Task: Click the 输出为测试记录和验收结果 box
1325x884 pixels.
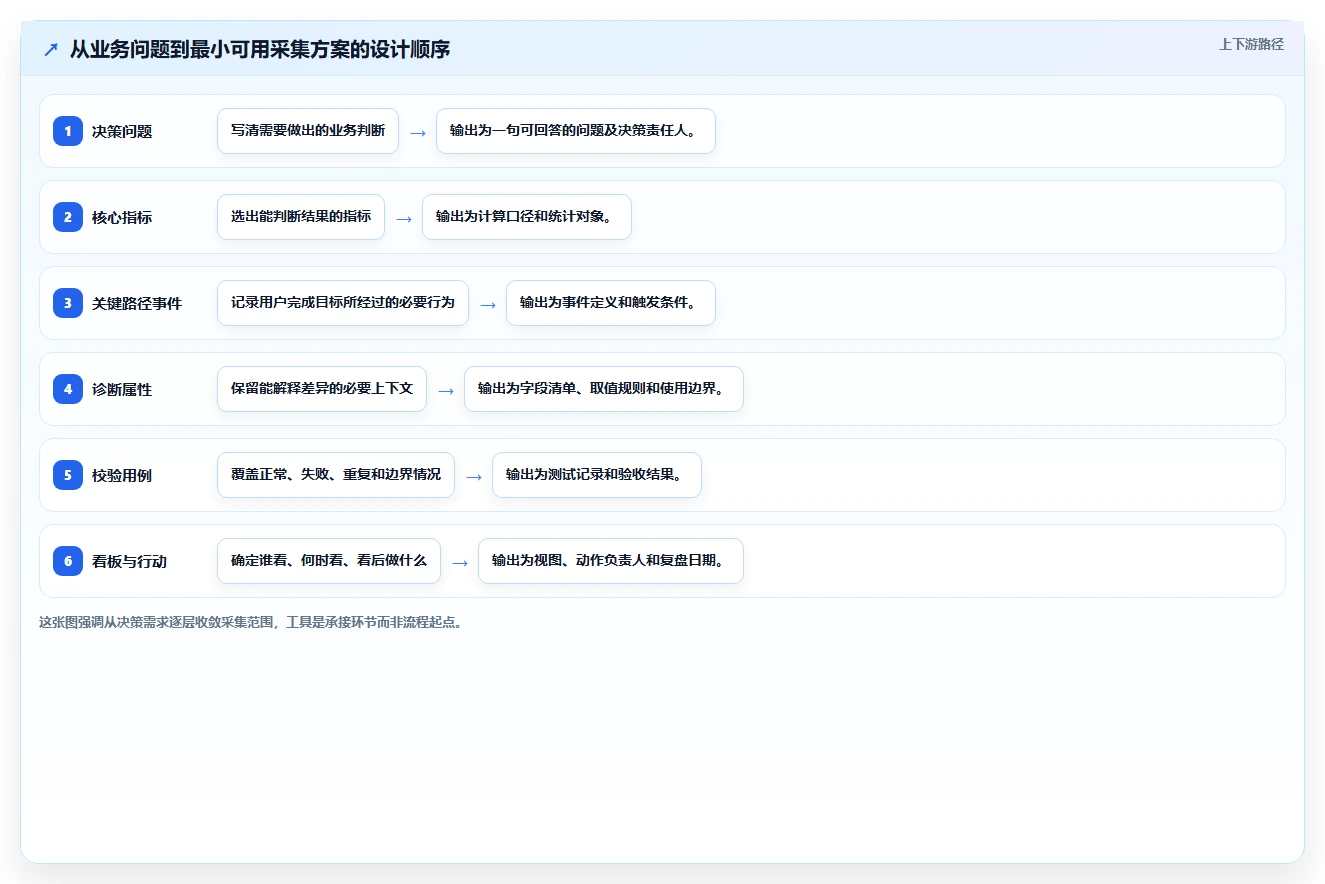Action: (597, 475)
